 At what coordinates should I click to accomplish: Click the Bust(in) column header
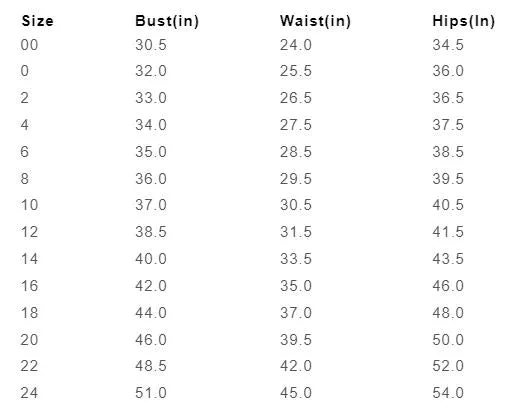[x=167, y=21]
